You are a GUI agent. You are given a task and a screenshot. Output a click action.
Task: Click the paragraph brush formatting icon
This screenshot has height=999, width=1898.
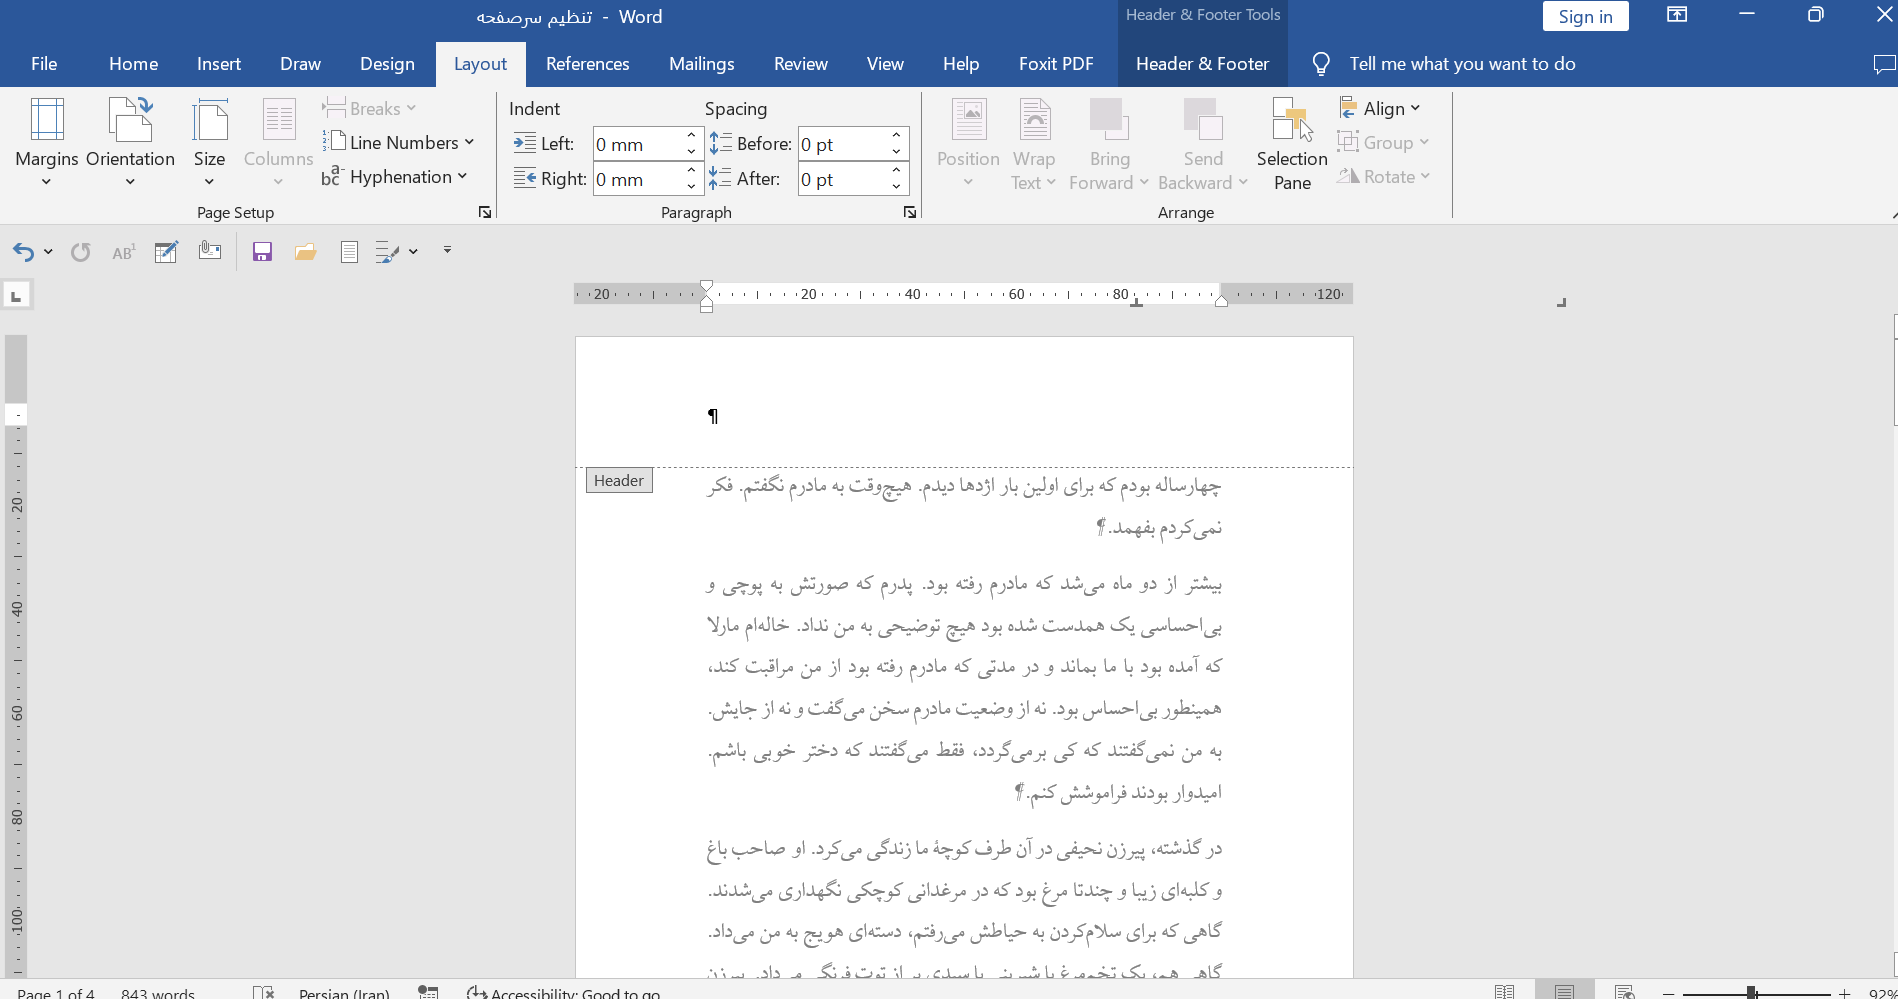[387, 252]
